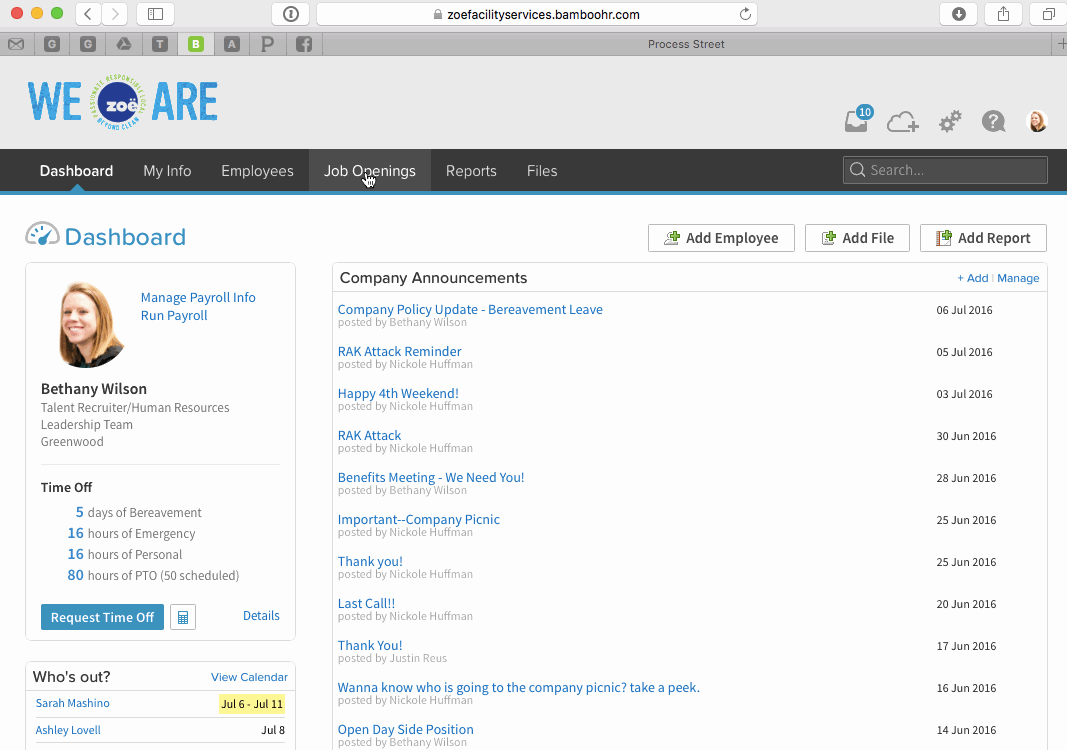Click the cloud upload icon in the header
The image size is (1067, 750).
[903, 120]
